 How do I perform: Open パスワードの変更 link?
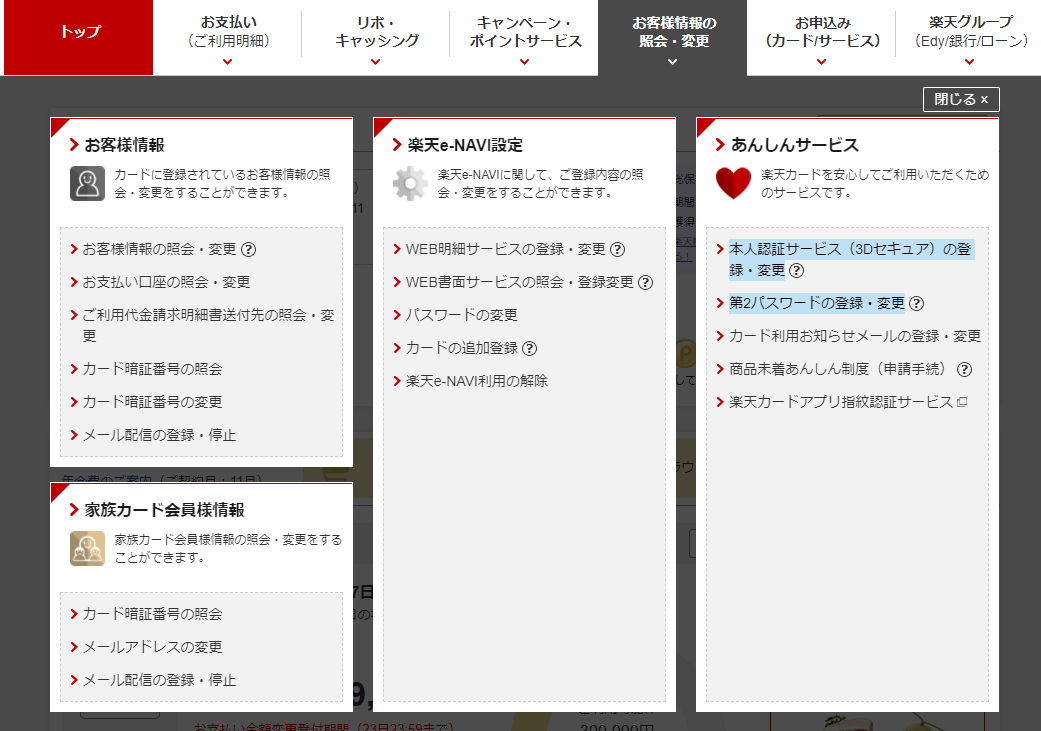461,315
